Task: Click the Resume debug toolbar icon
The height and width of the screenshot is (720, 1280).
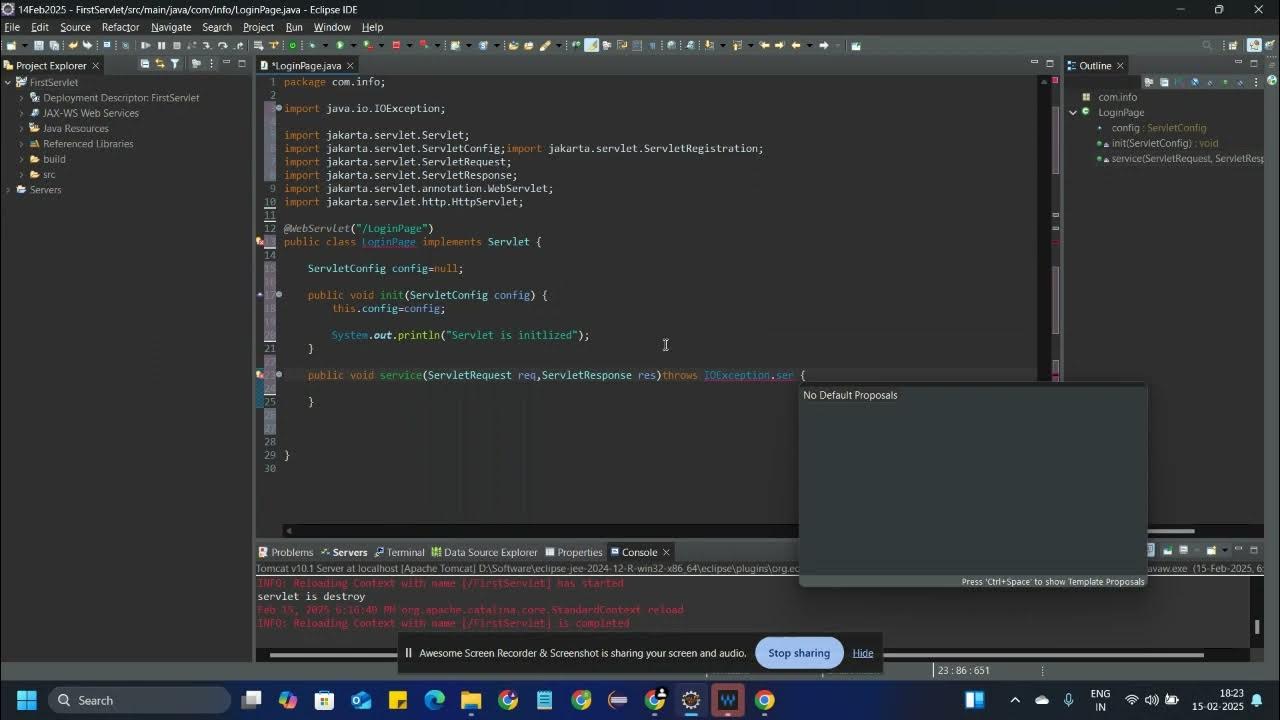Action: (x=145, y=45)
